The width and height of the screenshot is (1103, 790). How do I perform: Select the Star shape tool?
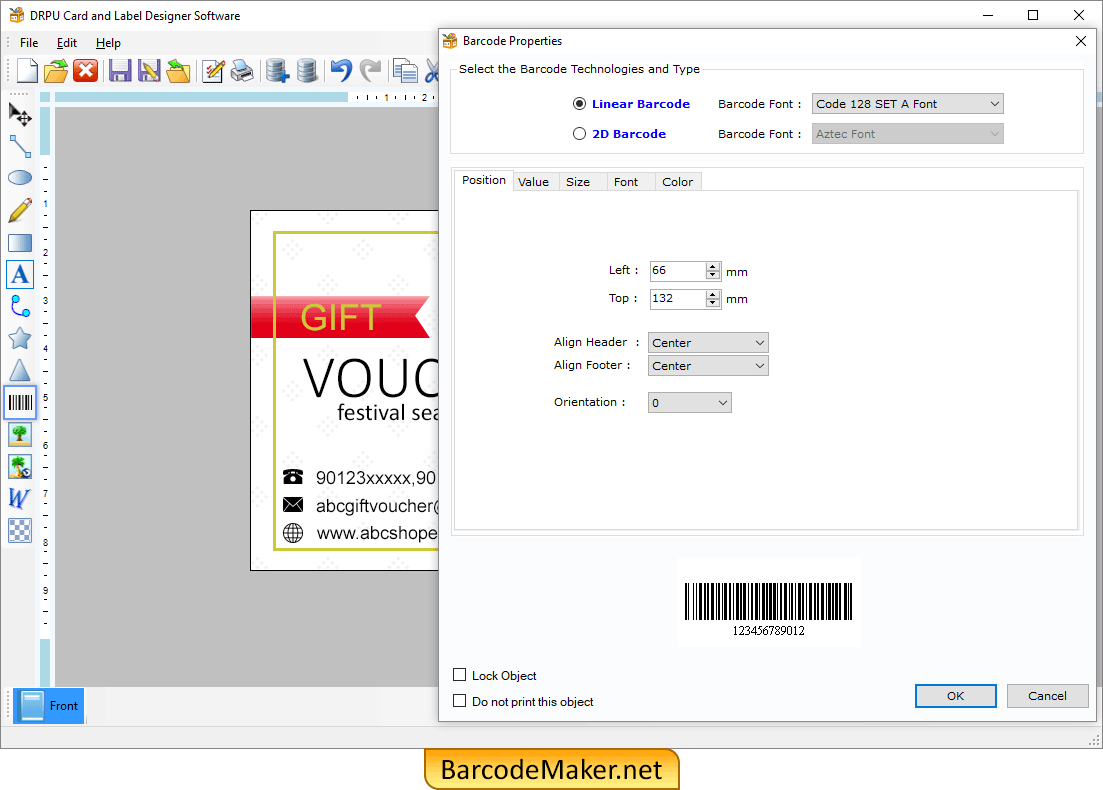(20, 338)
